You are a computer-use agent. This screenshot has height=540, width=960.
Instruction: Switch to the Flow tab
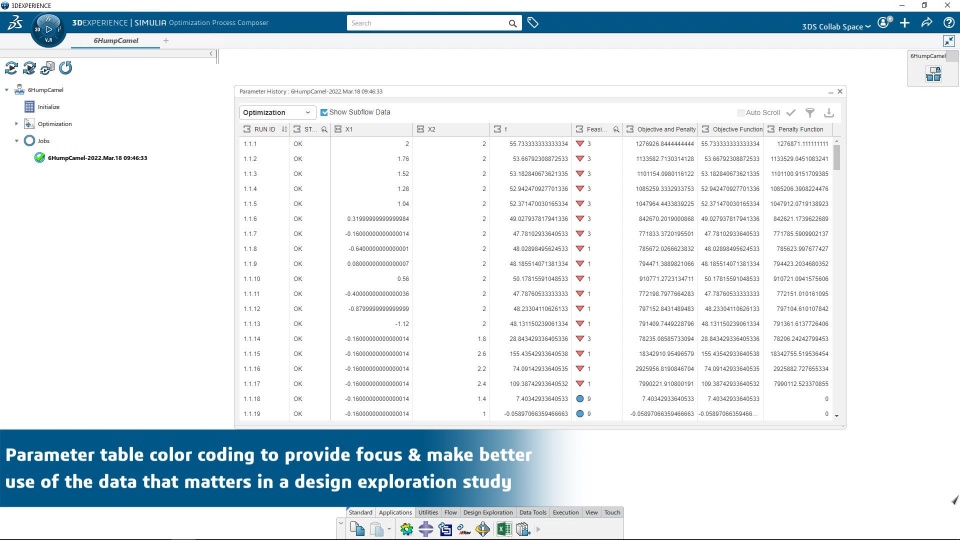click(x=451, y=512)
